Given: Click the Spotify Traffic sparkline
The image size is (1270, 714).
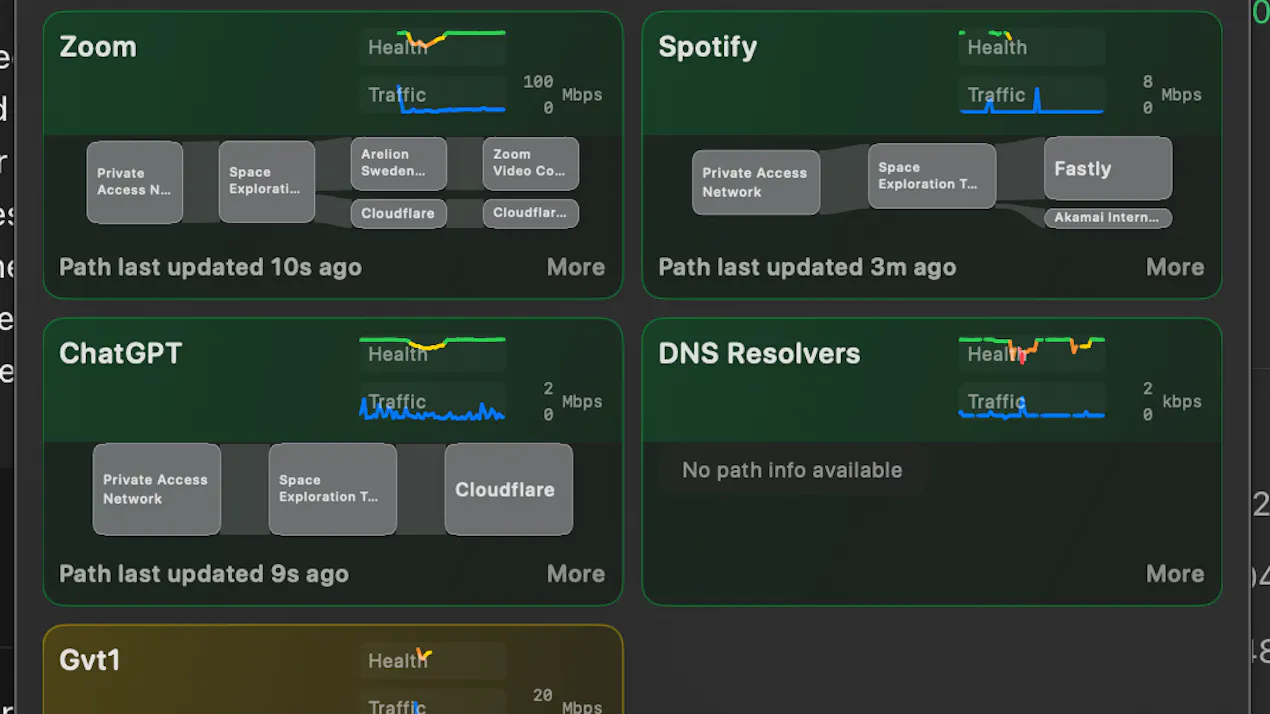Looking at the screenshot, I should 1032,95.
